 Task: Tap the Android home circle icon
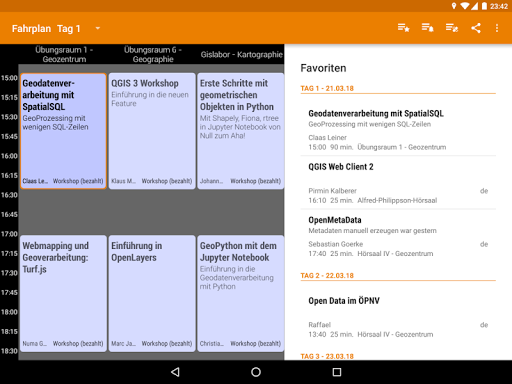click(256, 372)
